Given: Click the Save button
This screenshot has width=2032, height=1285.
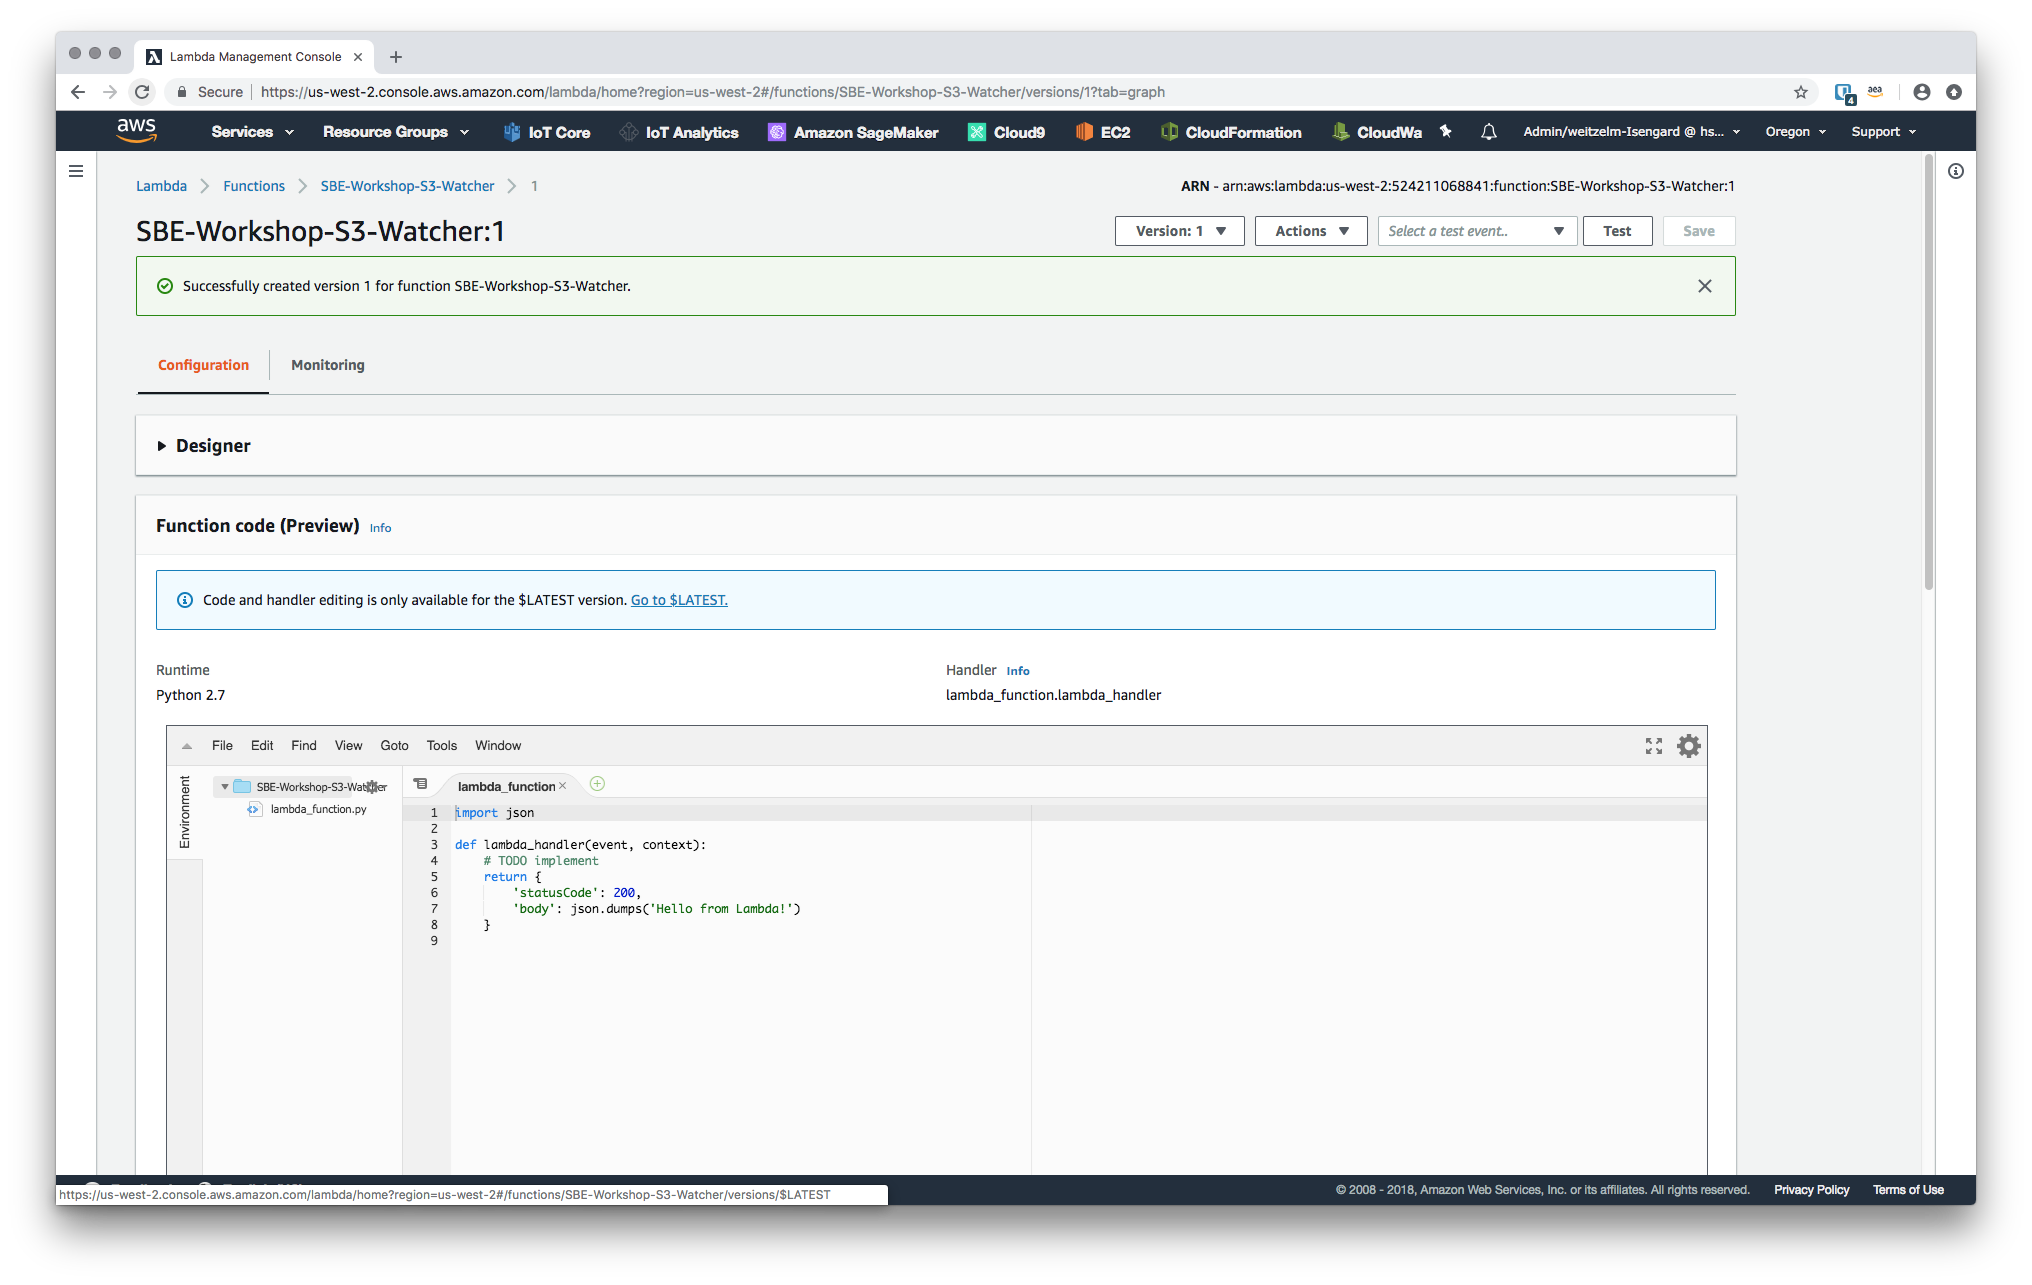Looking at the screenshot, I should 1699,231.
